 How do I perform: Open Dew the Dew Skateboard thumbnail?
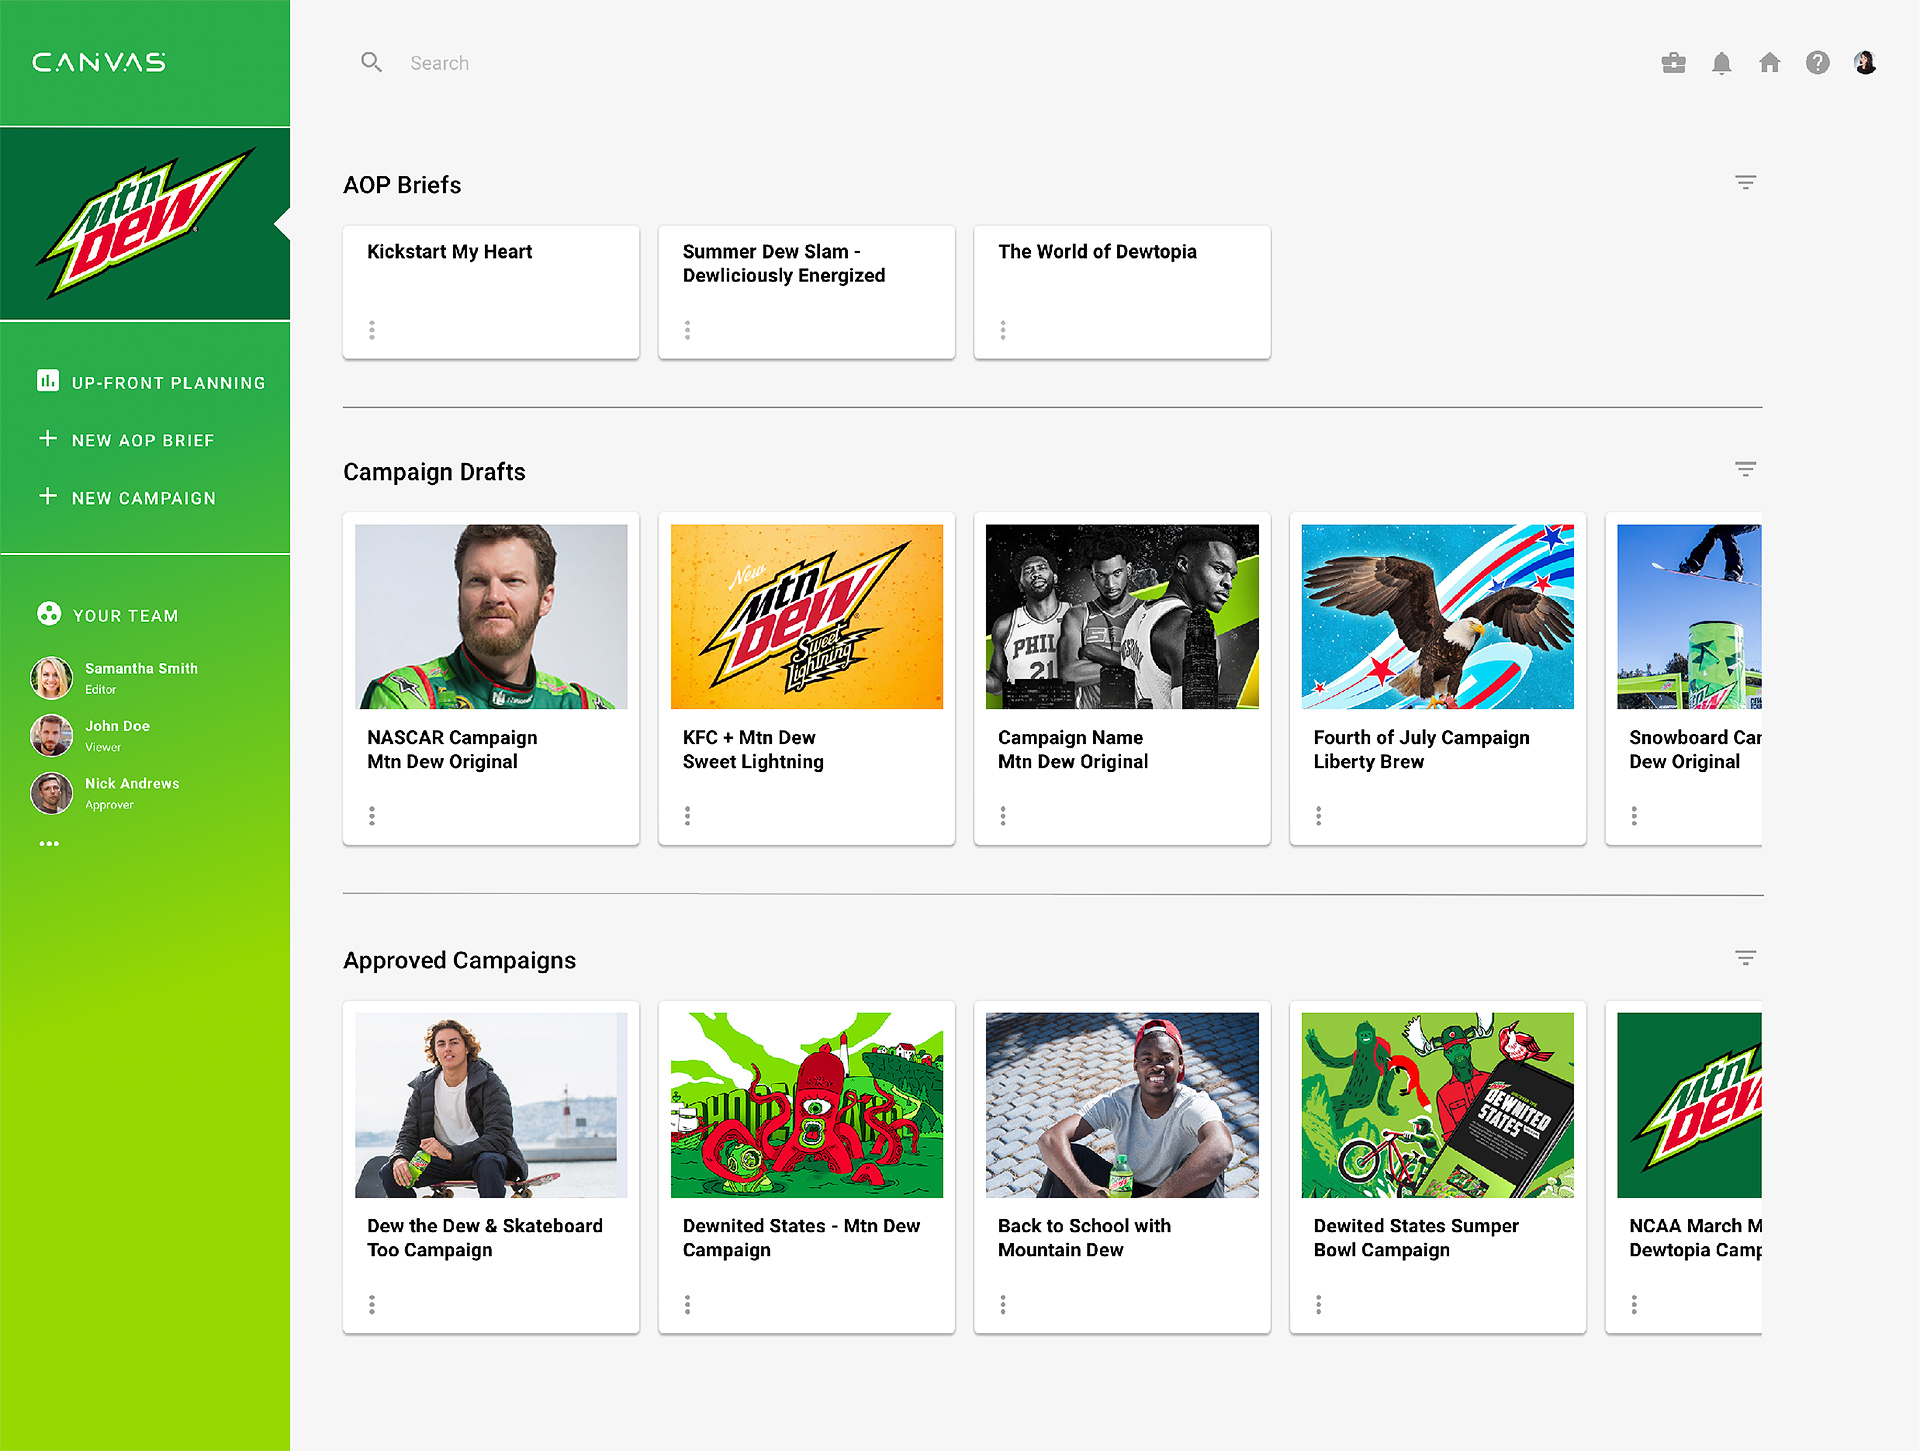pyautogui.click(x=491, y=1105)
